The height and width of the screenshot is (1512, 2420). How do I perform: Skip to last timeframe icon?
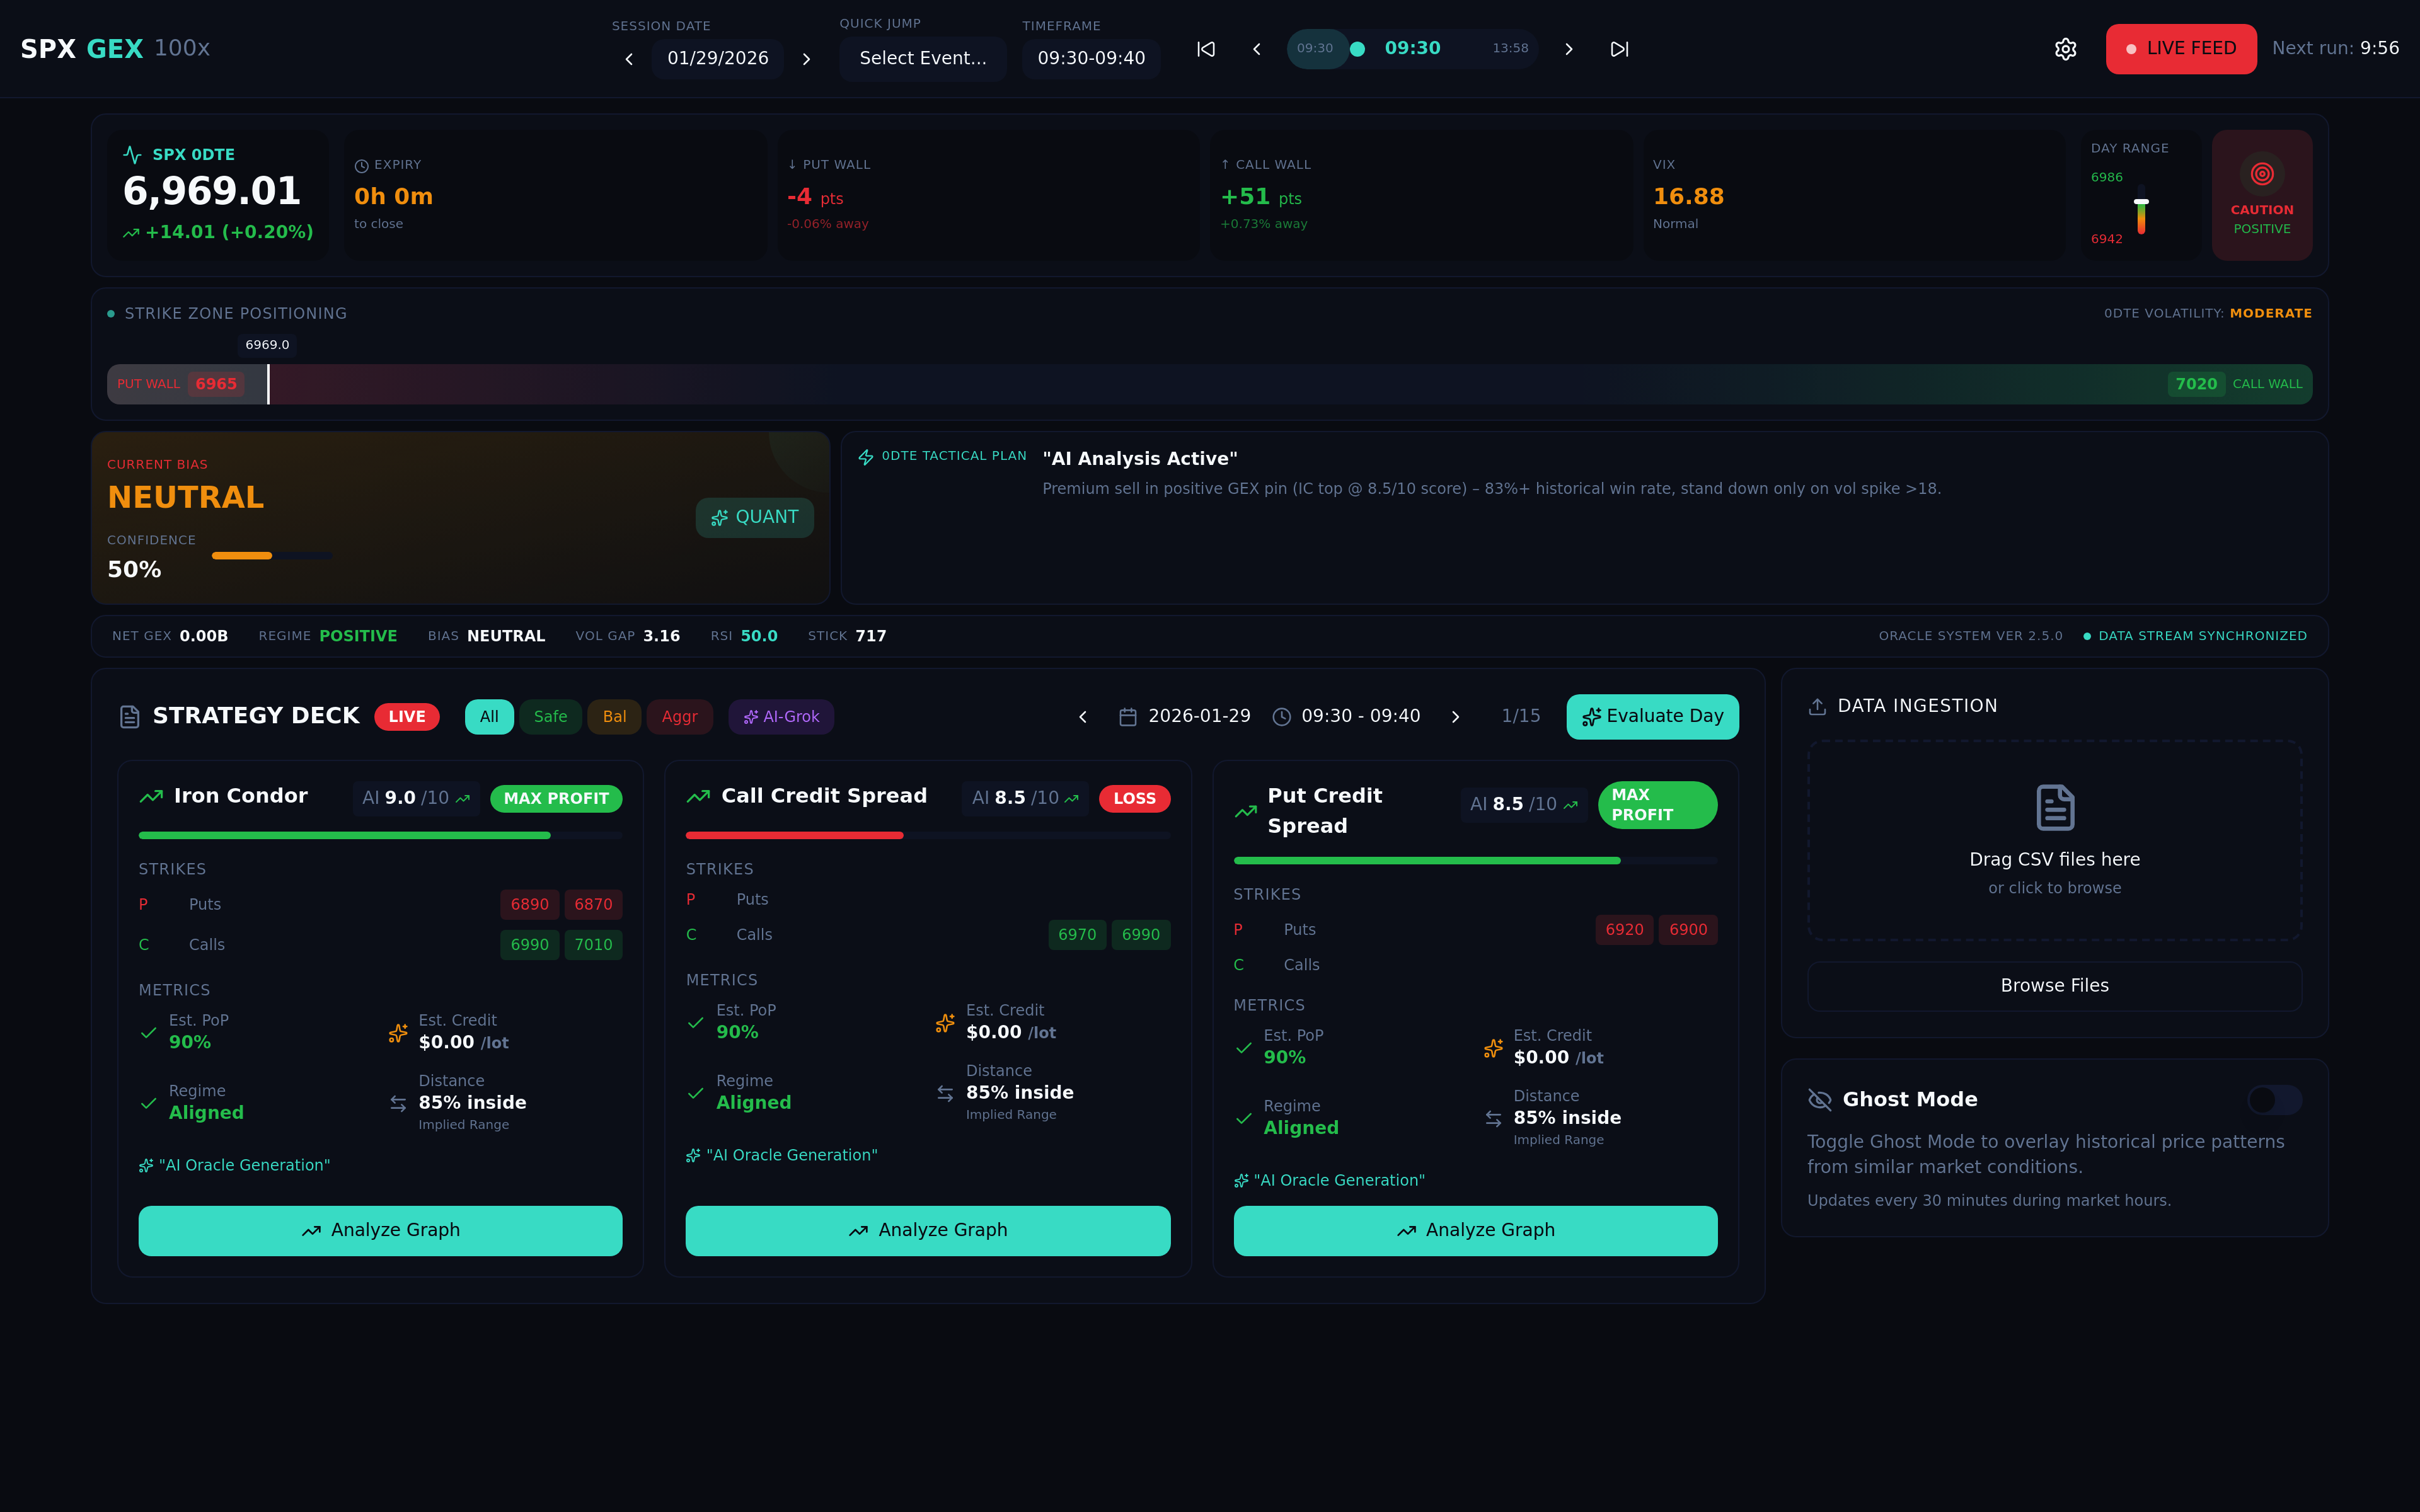pos(1619,49)
